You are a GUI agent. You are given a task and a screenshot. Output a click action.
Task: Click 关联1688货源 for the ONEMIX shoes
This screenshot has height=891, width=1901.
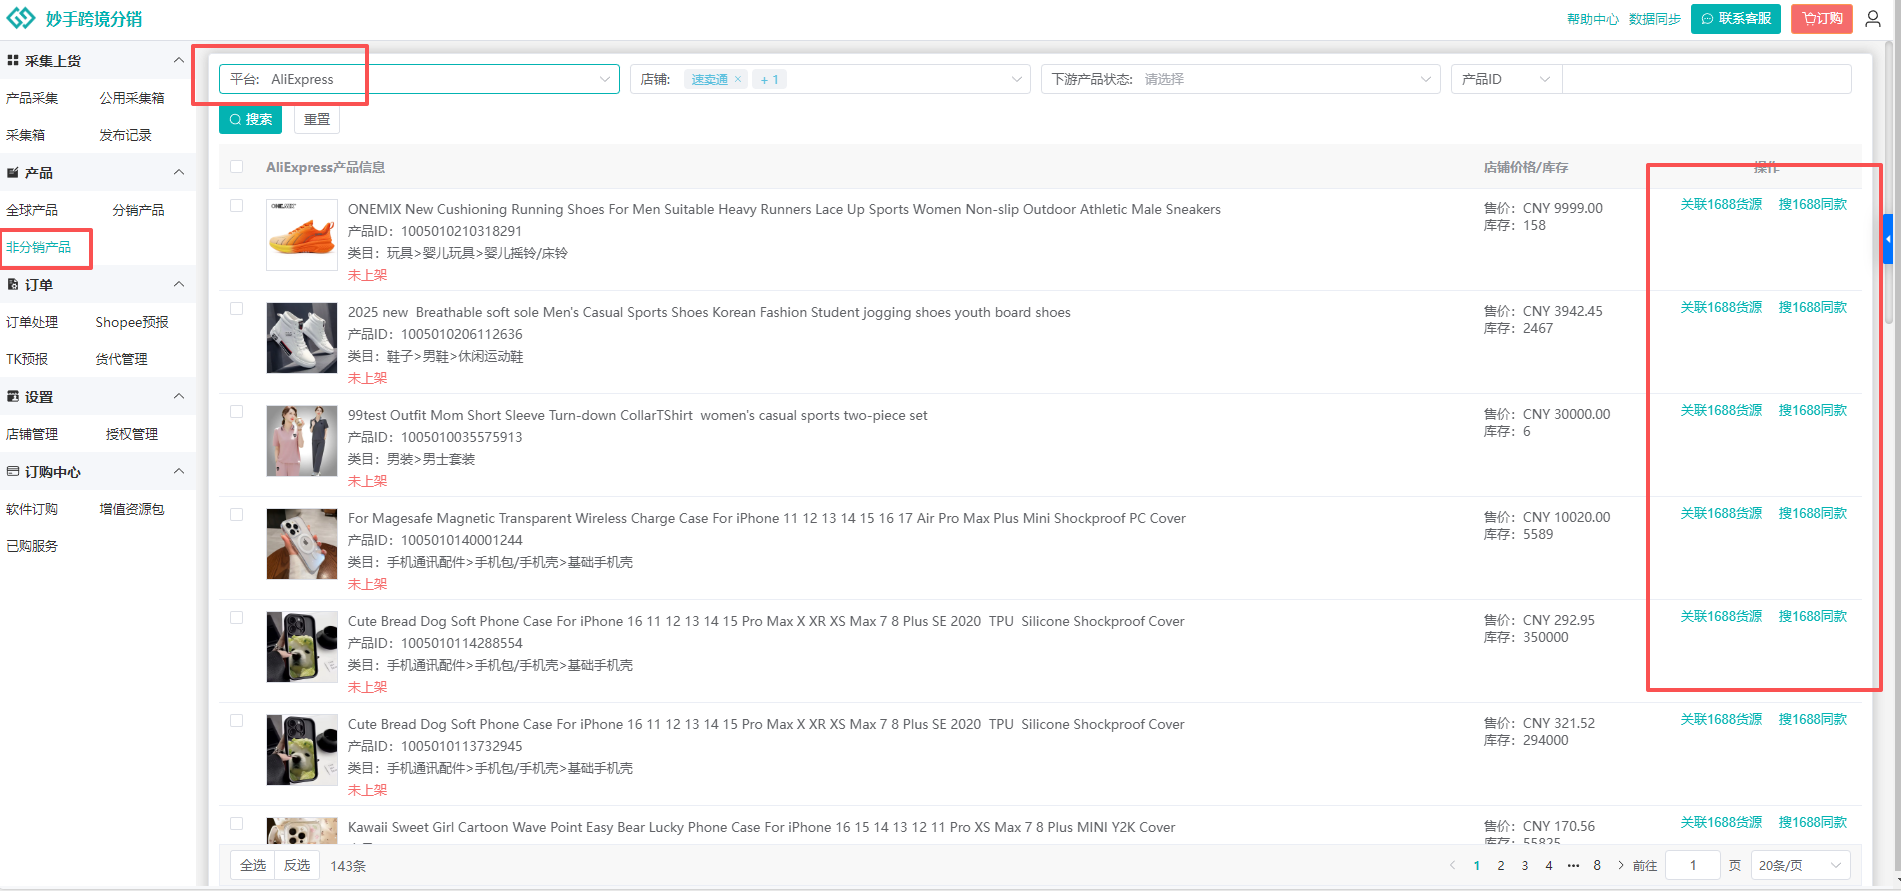(x=1721, y=204)
